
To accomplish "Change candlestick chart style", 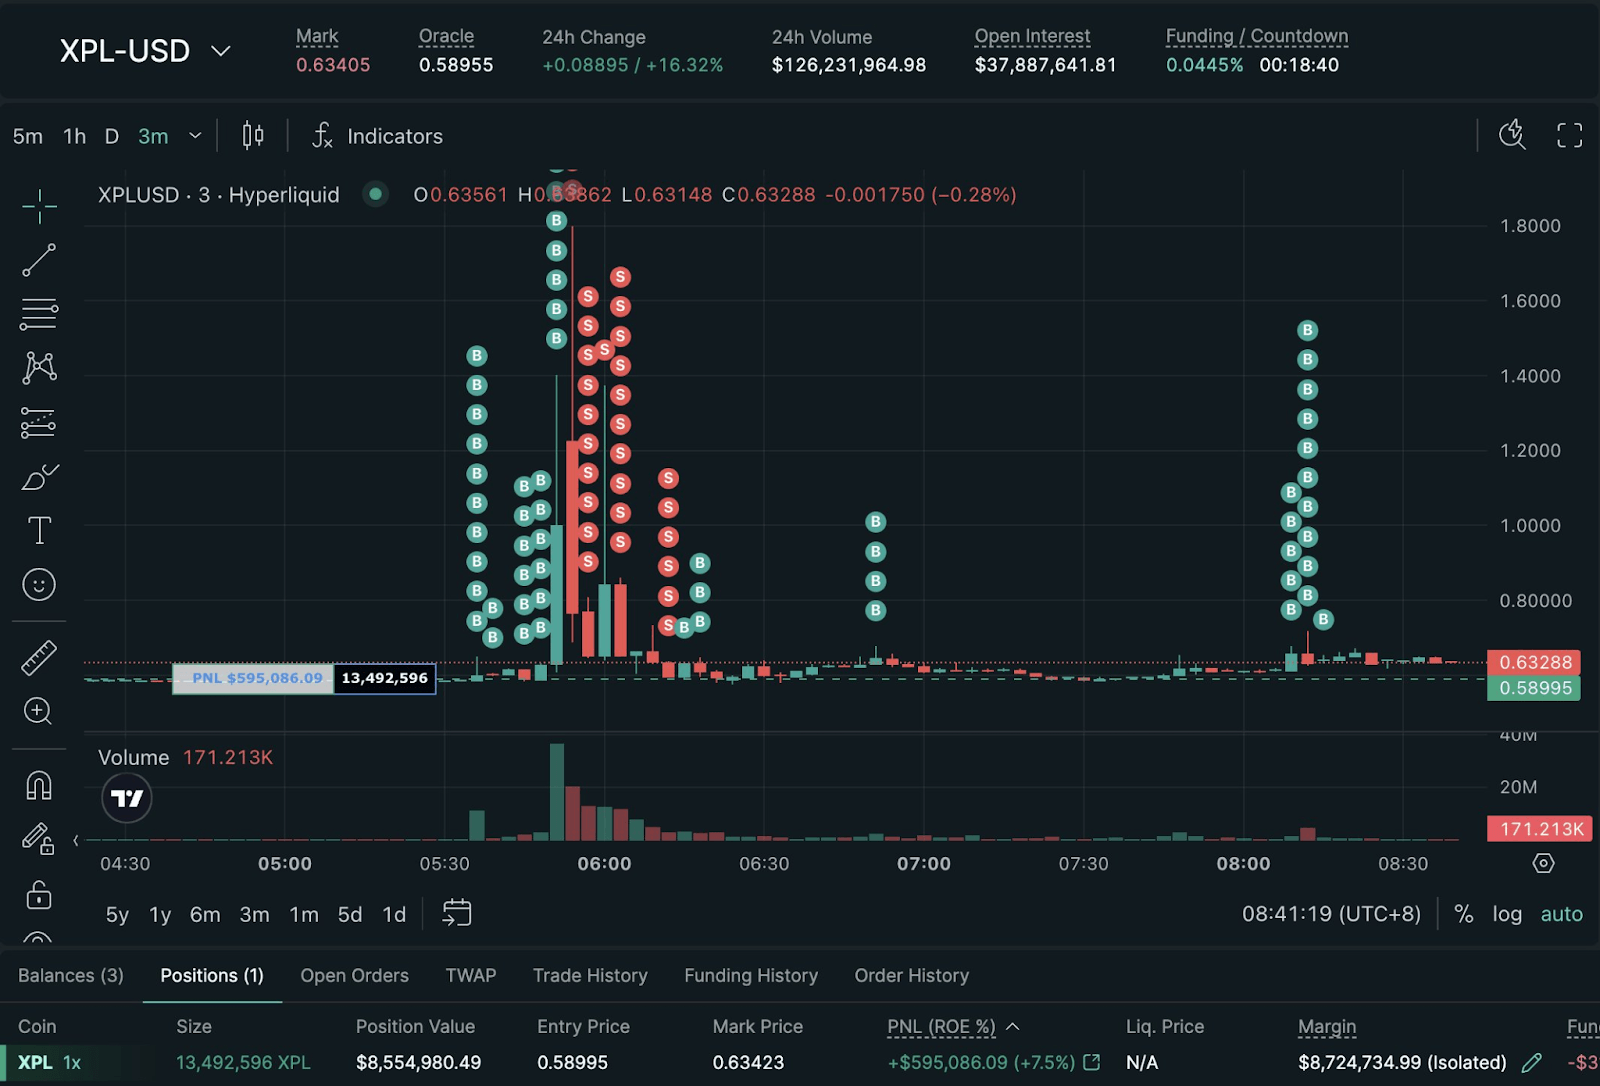I will pyautogui.click(x=253, y=136).
